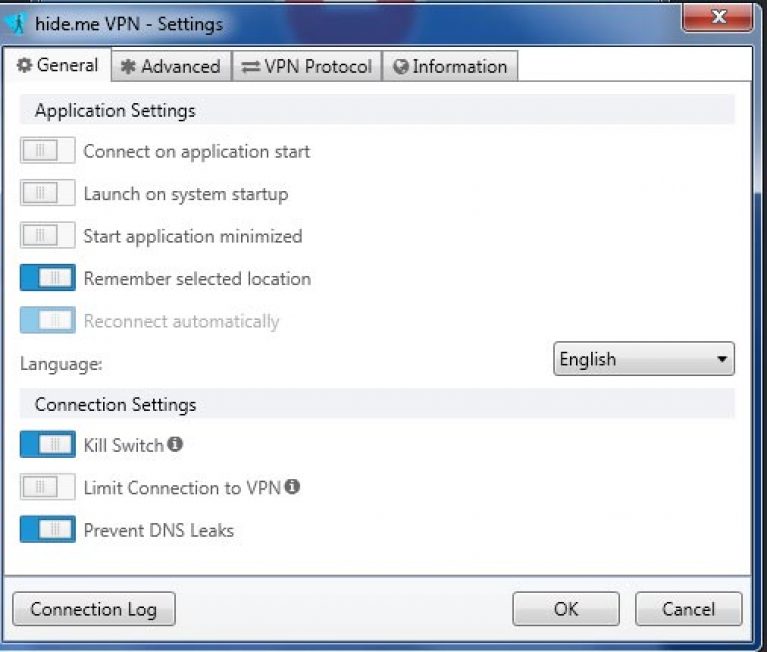Turn on Launch on system startup
The width and height of the screenshot is (767, 652).
47,193
